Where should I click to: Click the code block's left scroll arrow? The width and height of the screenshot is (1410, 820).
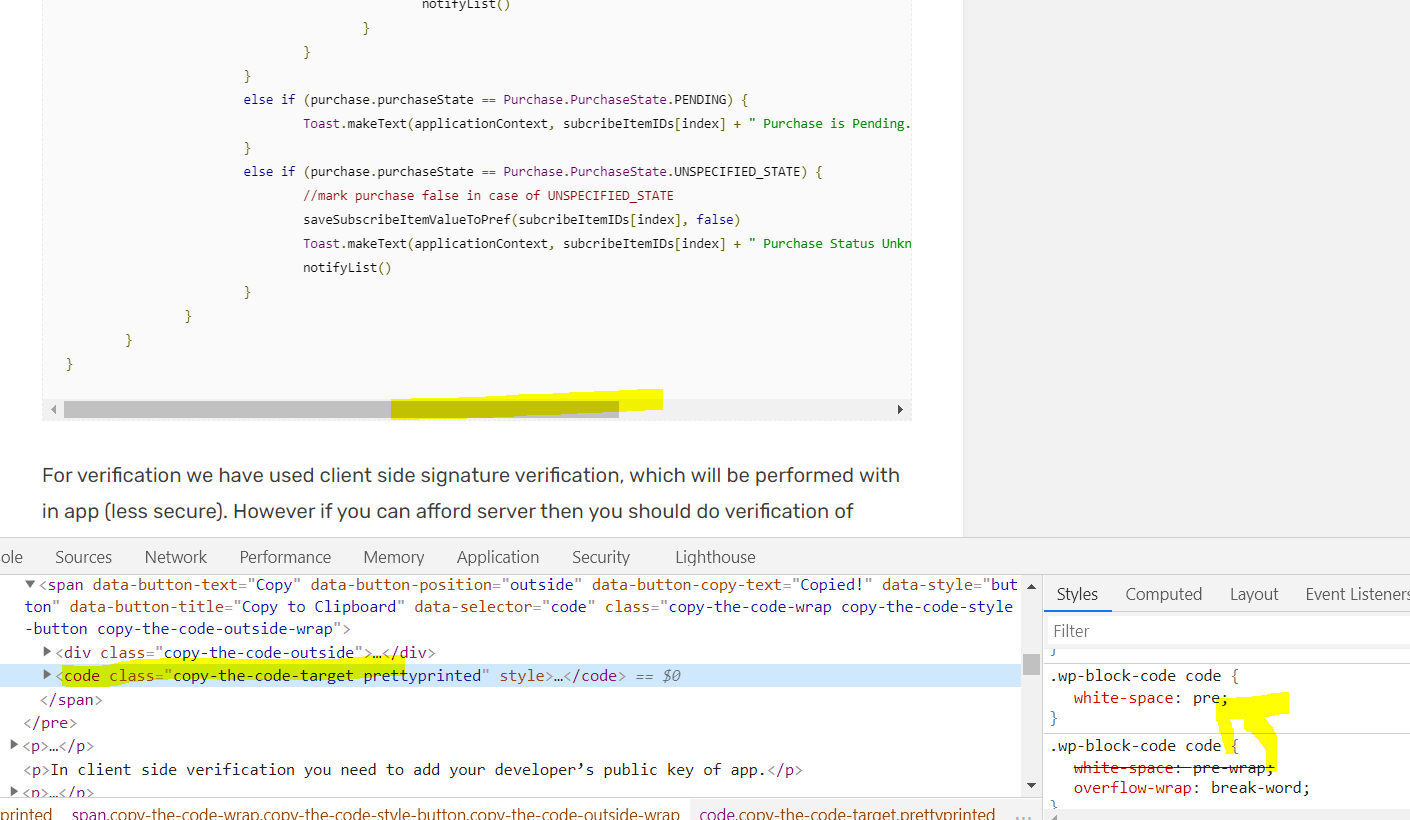pos(53,409)
